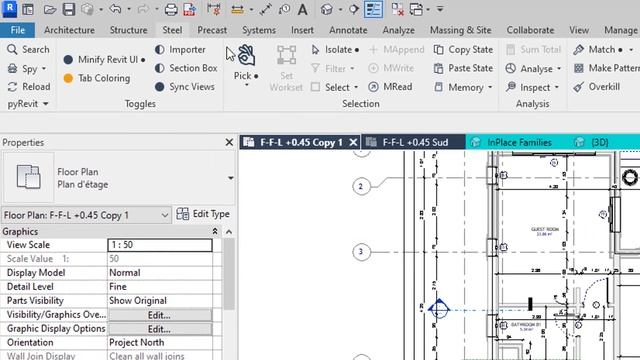Click the Switch Windows icon
Viewport: 640px width, 360px height.
(416, 9)
